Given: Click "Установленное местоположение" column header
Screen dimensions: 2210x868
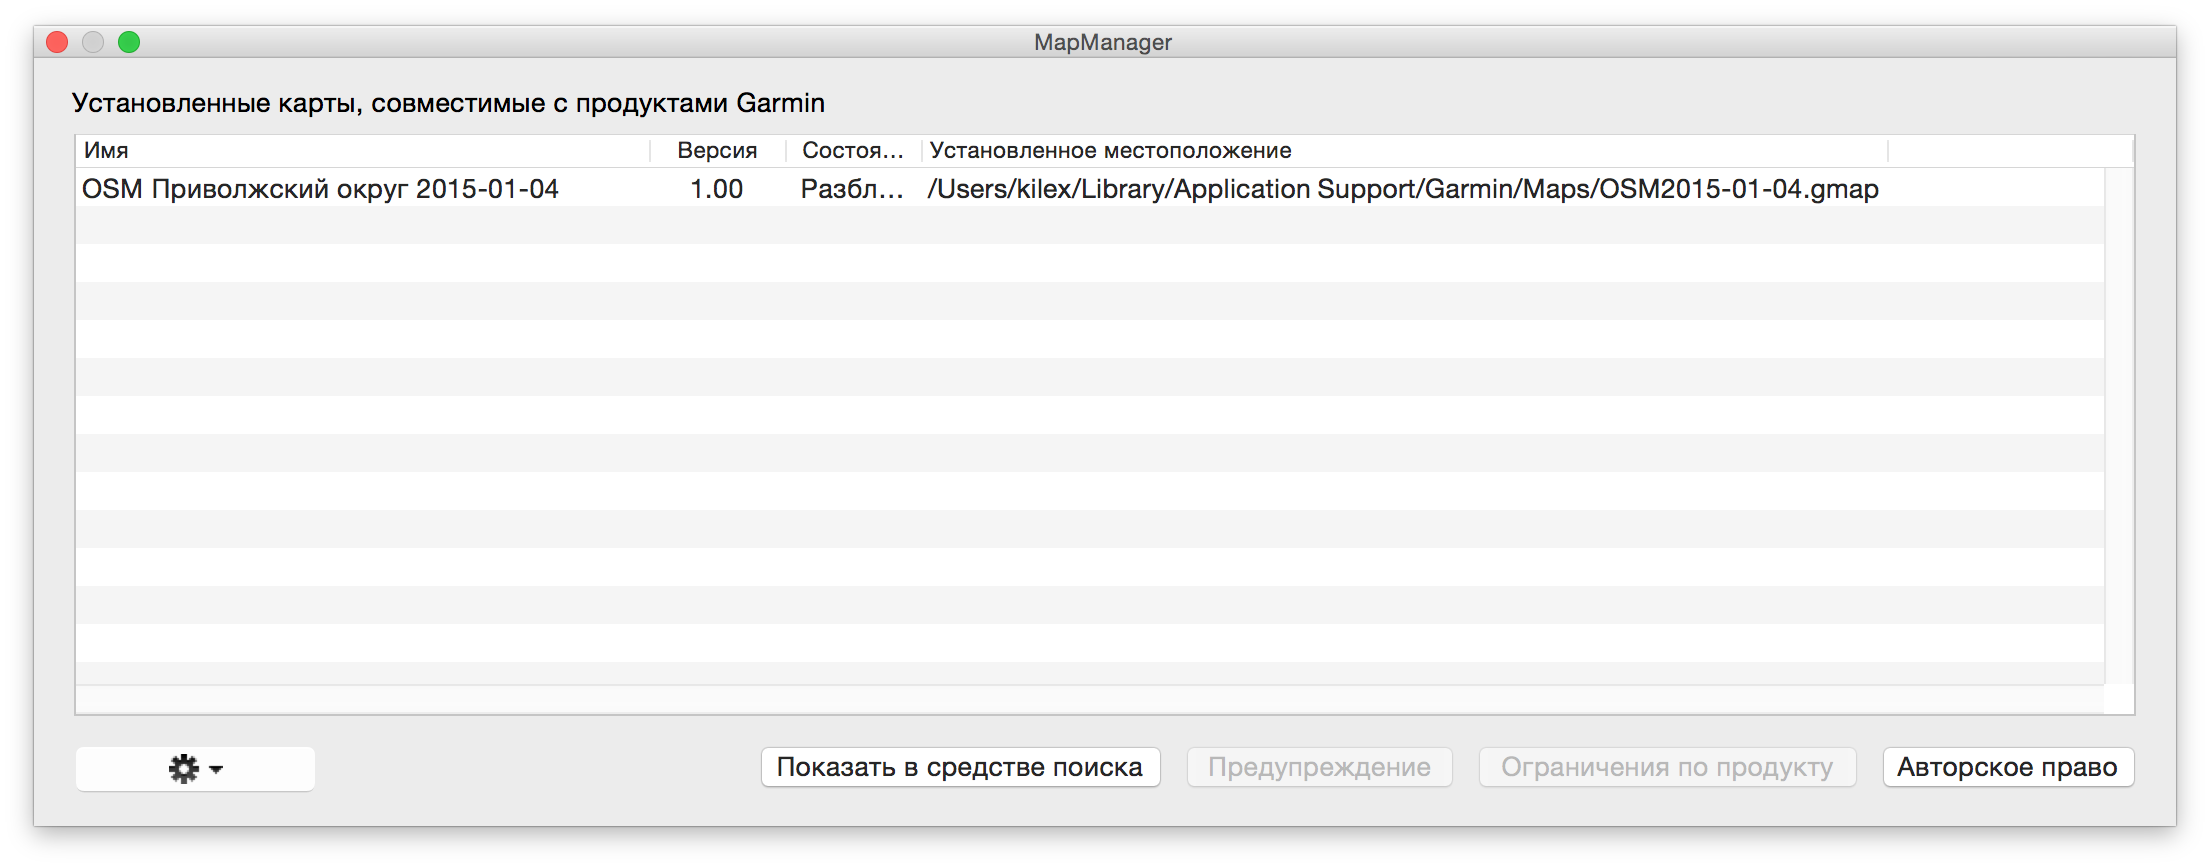Looking at the screenshot, I should (1404, 150).
